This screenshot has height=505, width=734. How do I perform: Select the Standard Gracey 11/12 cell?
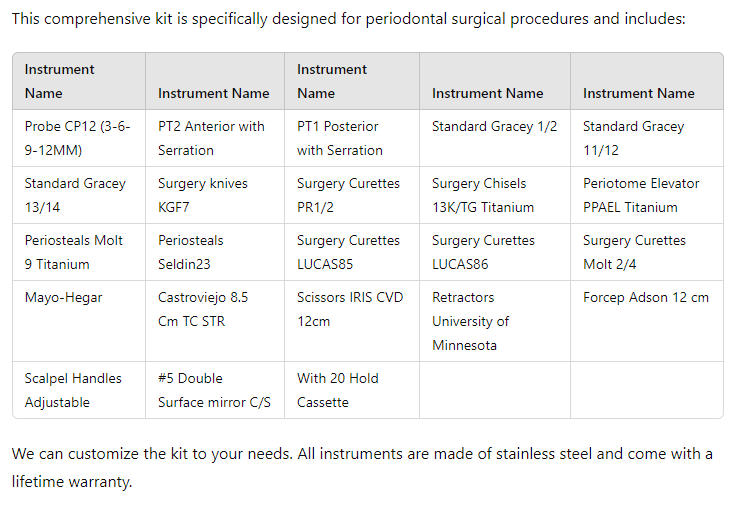pos(645,138)
